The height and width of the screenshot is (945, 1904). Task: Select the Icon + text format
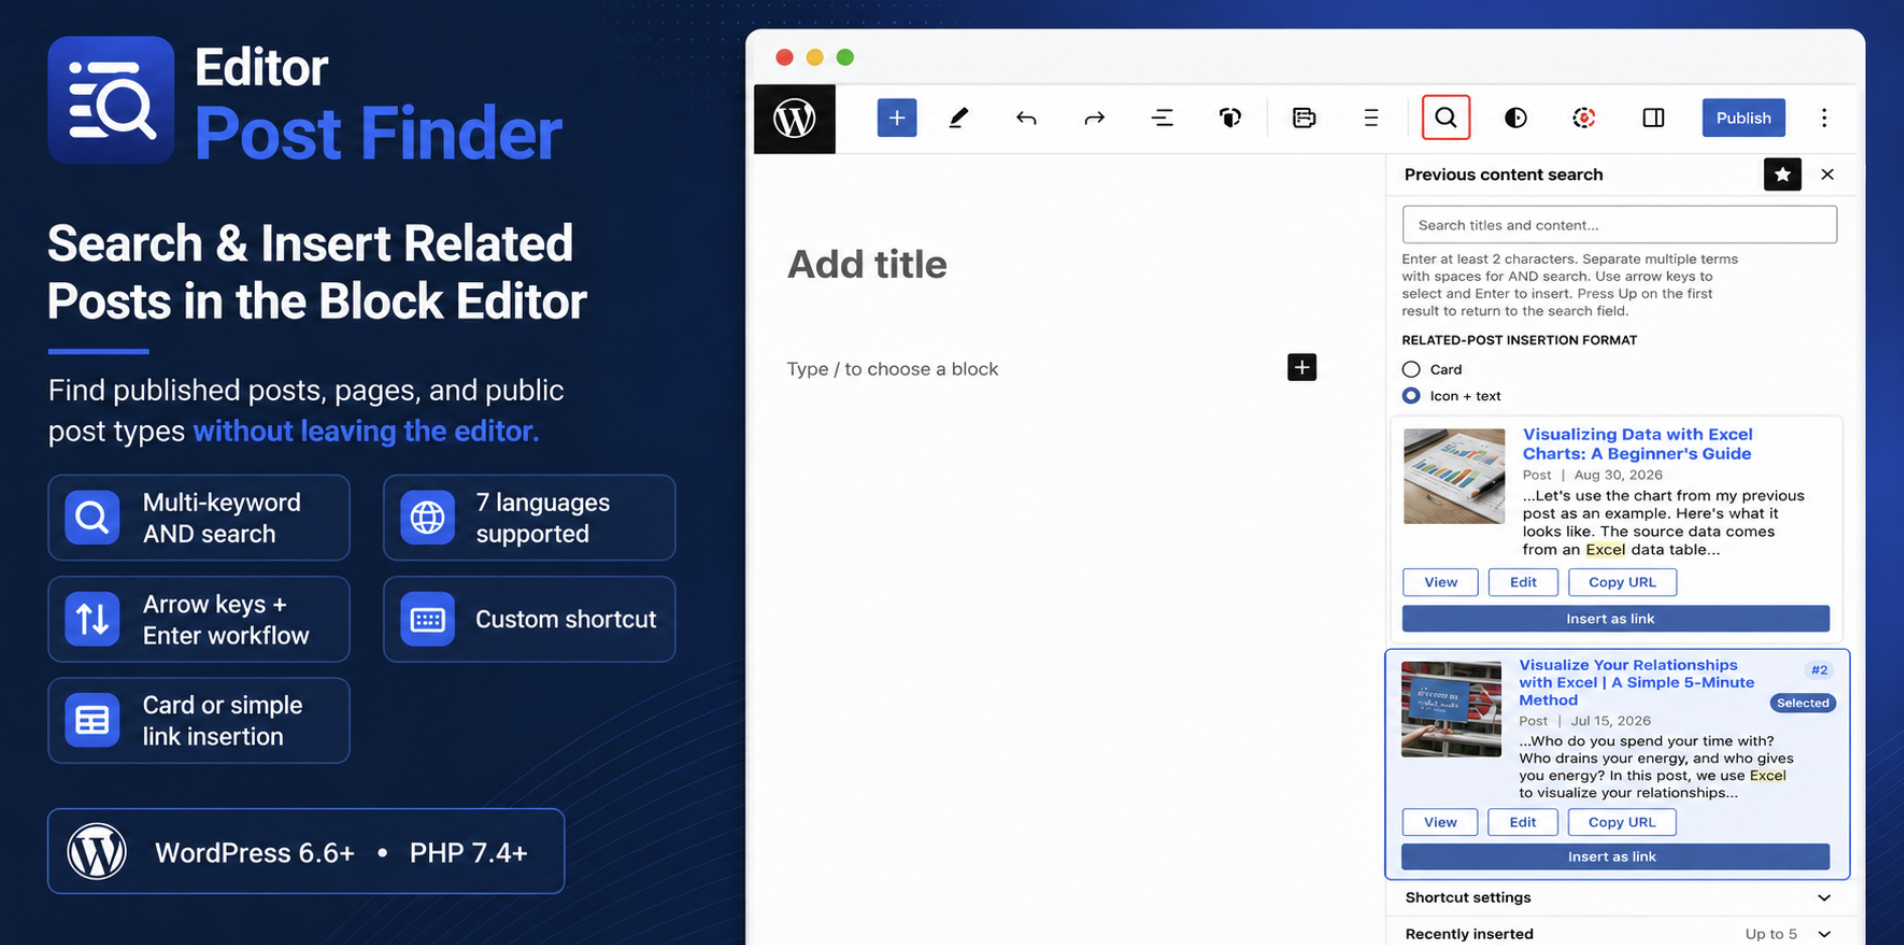pos(1411,395)
